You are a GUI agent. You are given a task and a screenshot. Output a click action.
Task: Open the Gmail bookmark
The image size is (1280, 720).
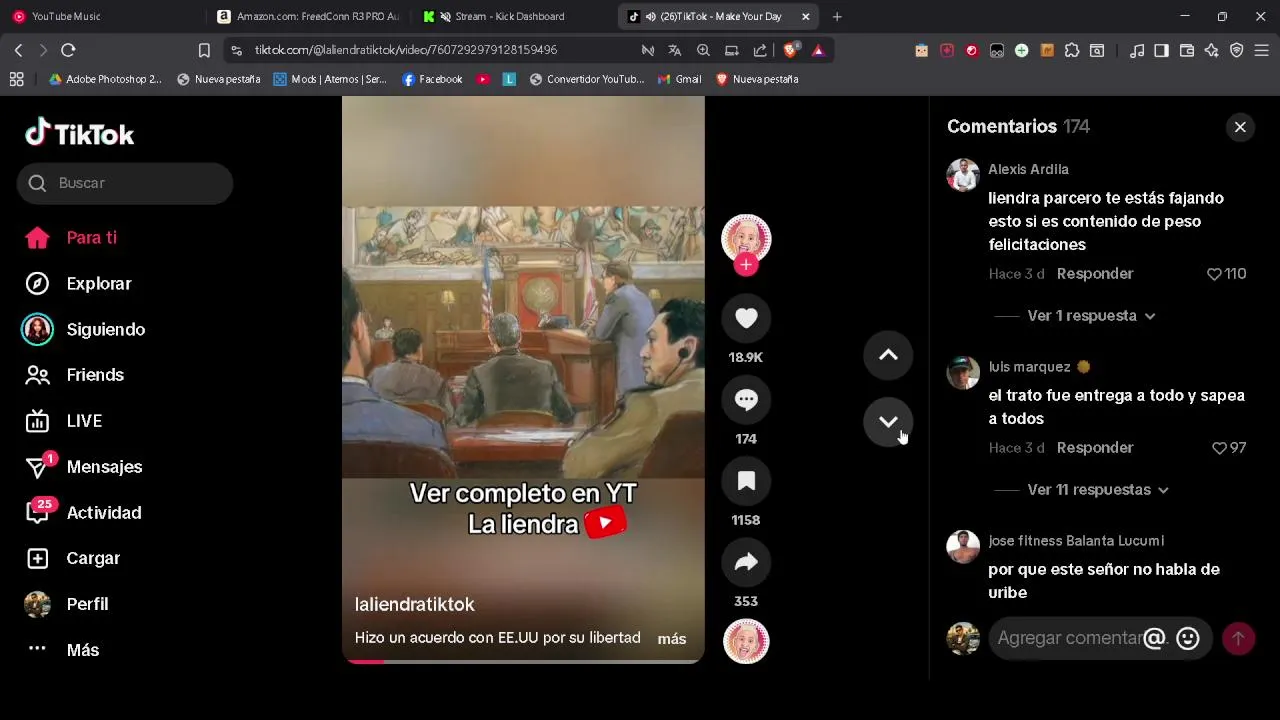click(679, 79)
